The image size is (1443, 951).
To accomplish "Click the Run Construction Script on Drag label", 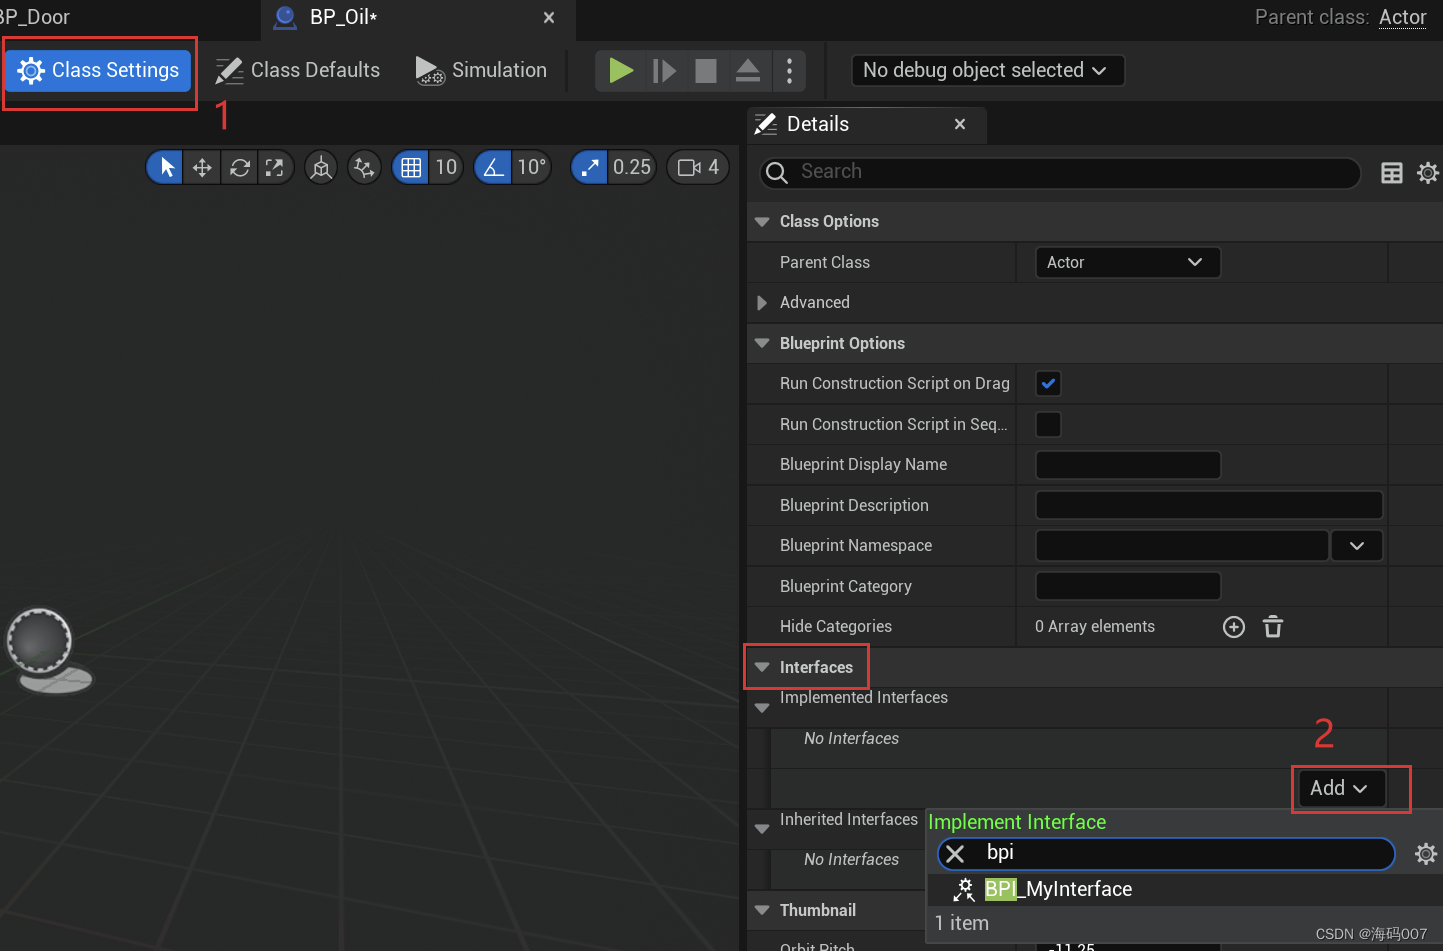I will pos(894,383).
